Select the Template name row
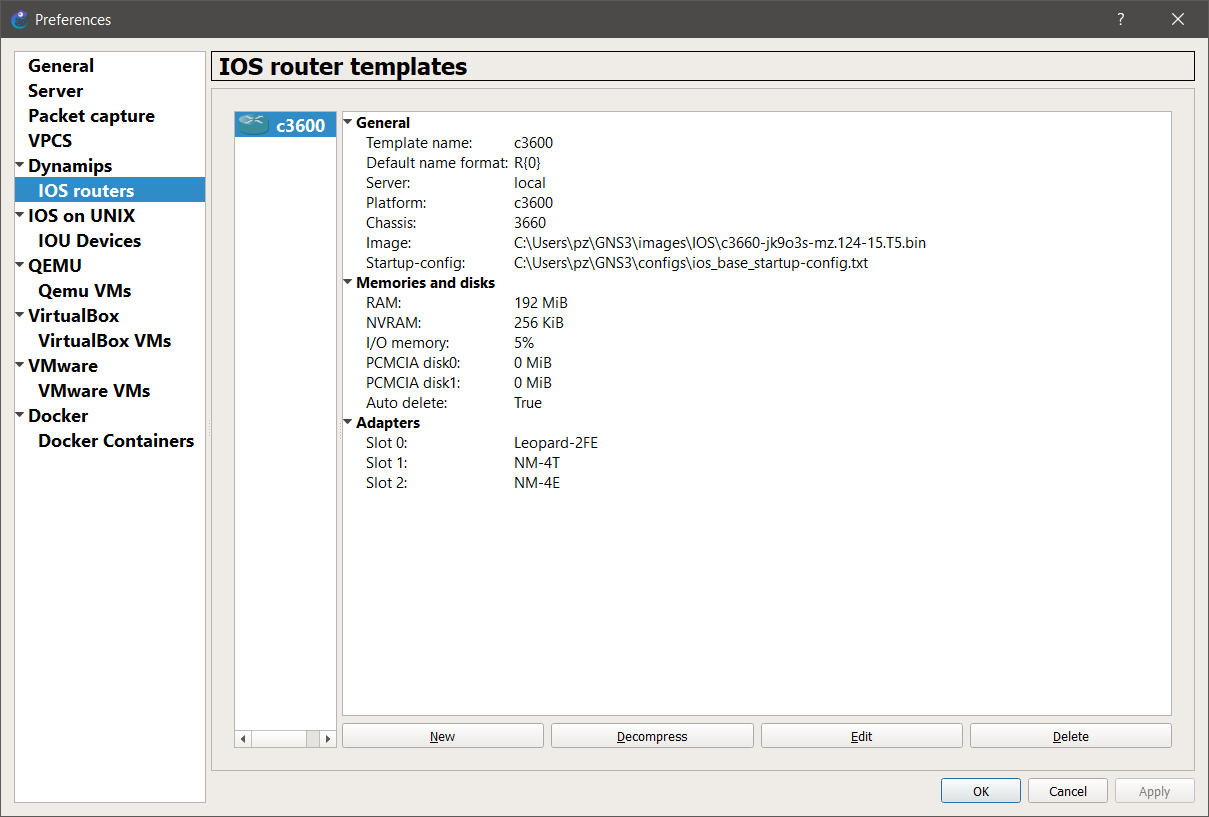Image resolution: width=1209 pixels, height=817 pixels. click(x=756, y=143)
